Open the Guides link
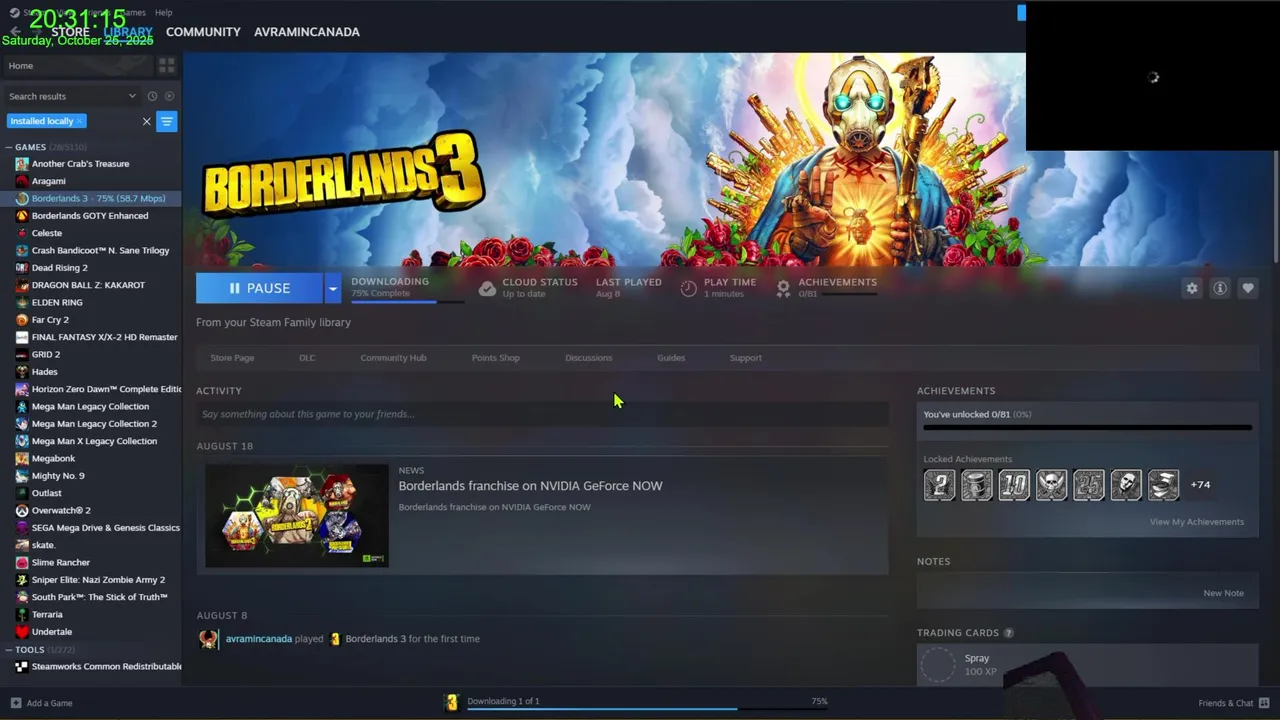 pos(671,358)
